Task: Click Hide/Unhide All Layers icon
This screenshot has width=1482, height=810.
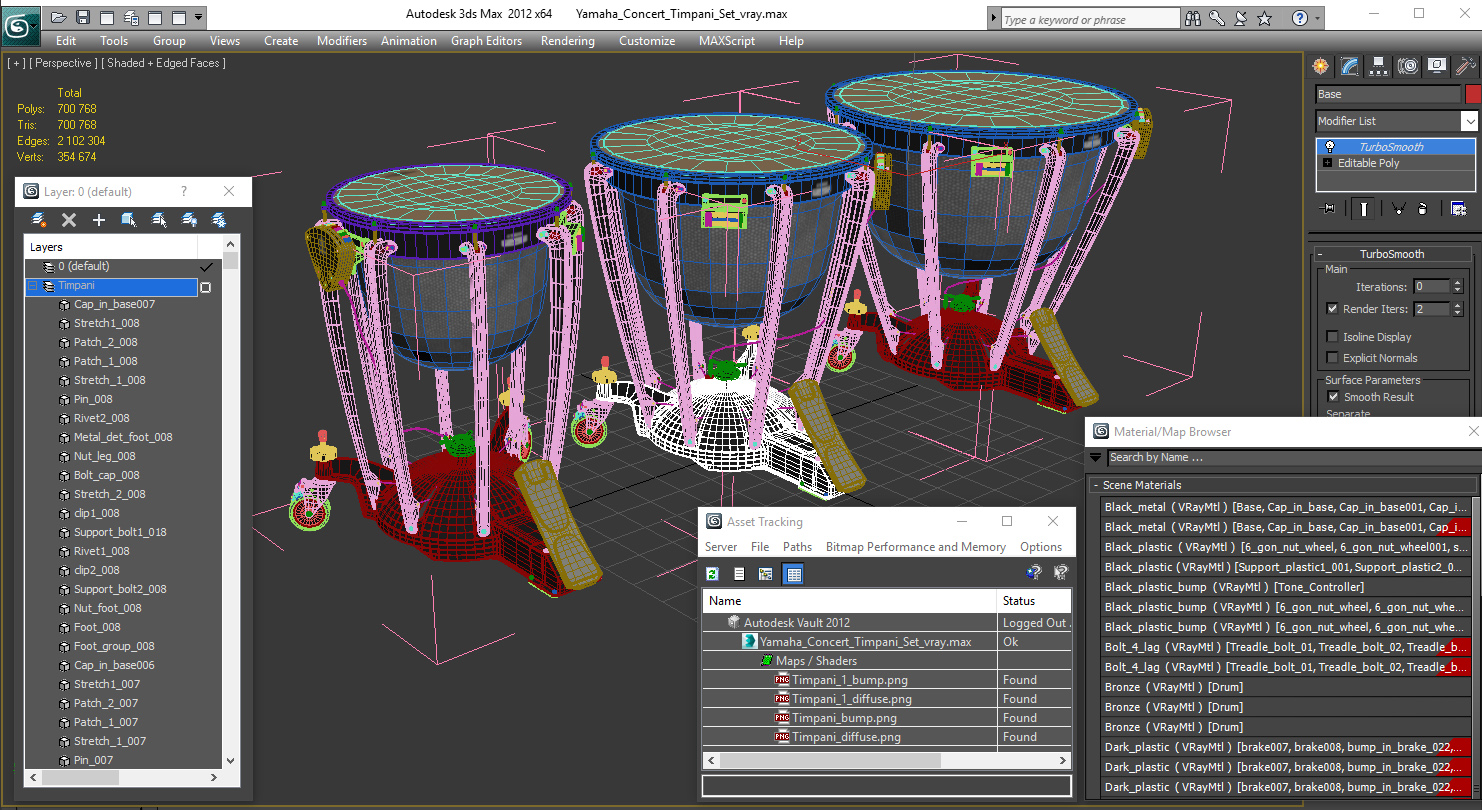Action: pyautogui.click(x=189, y=220)
